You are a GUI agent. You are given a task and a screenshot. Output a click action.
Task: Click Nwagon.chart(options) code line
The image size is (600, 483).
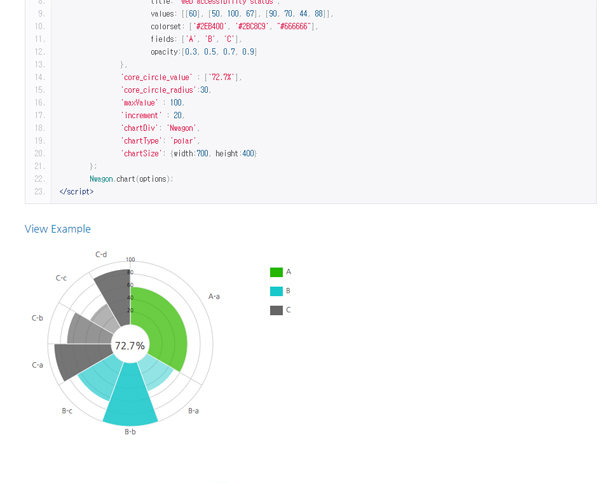point(132,179)
